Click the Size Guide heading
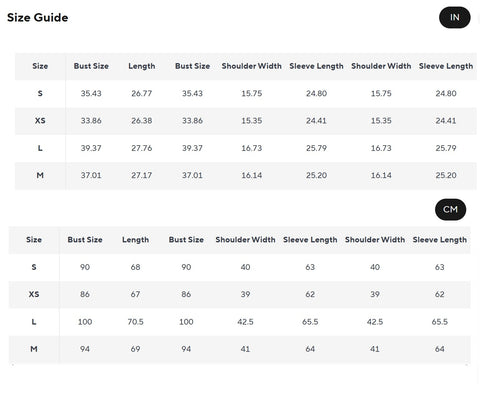480x402 pixels. pos(38,17)
